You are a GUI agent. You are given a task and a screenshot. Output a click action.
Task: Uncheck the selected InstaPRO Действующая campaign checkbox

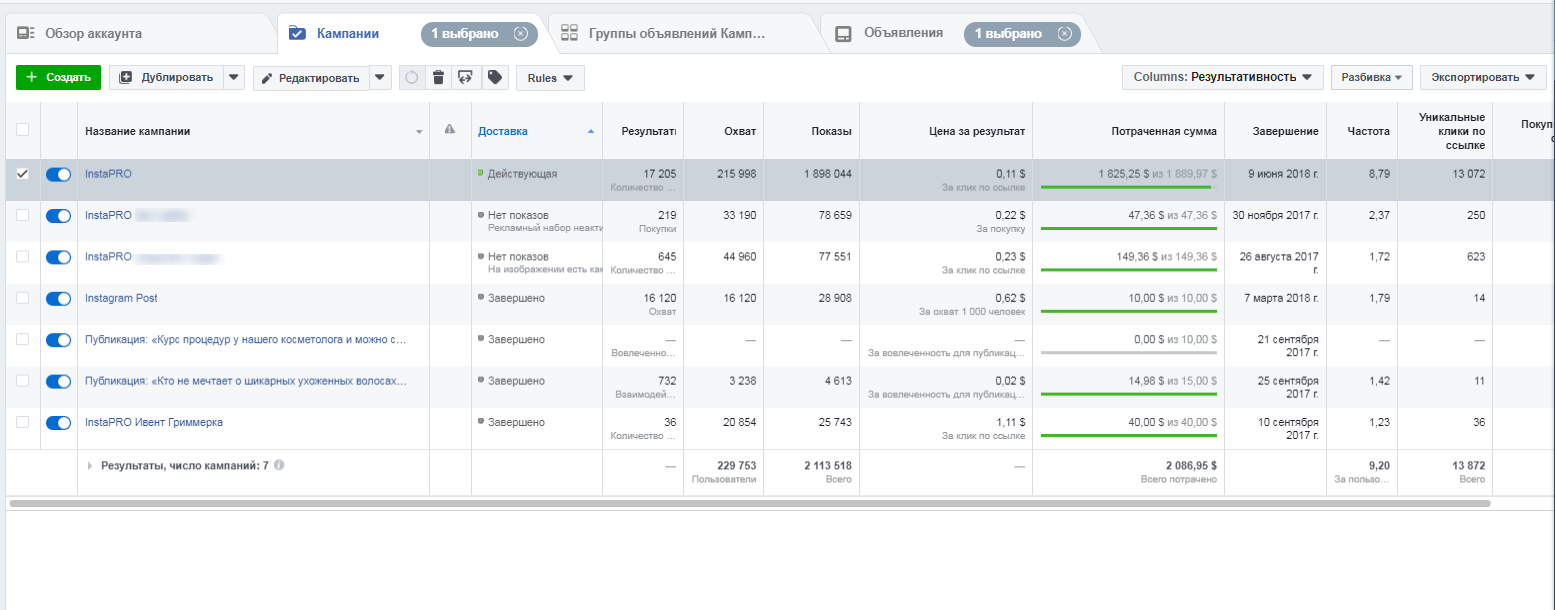pos(23,174)
